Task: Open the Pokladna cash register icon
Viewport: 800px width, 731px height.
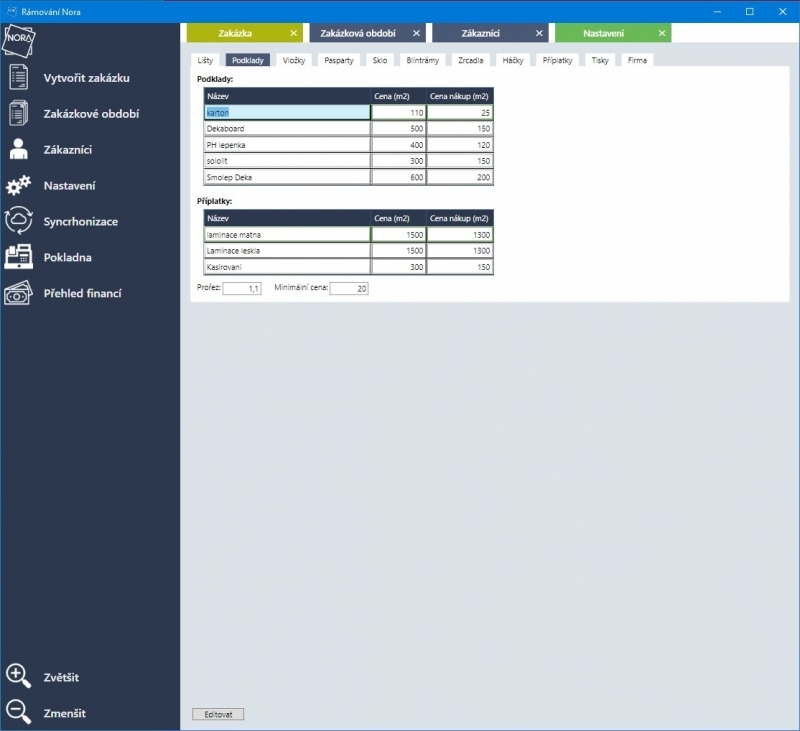Action: [x=19, y=257]
